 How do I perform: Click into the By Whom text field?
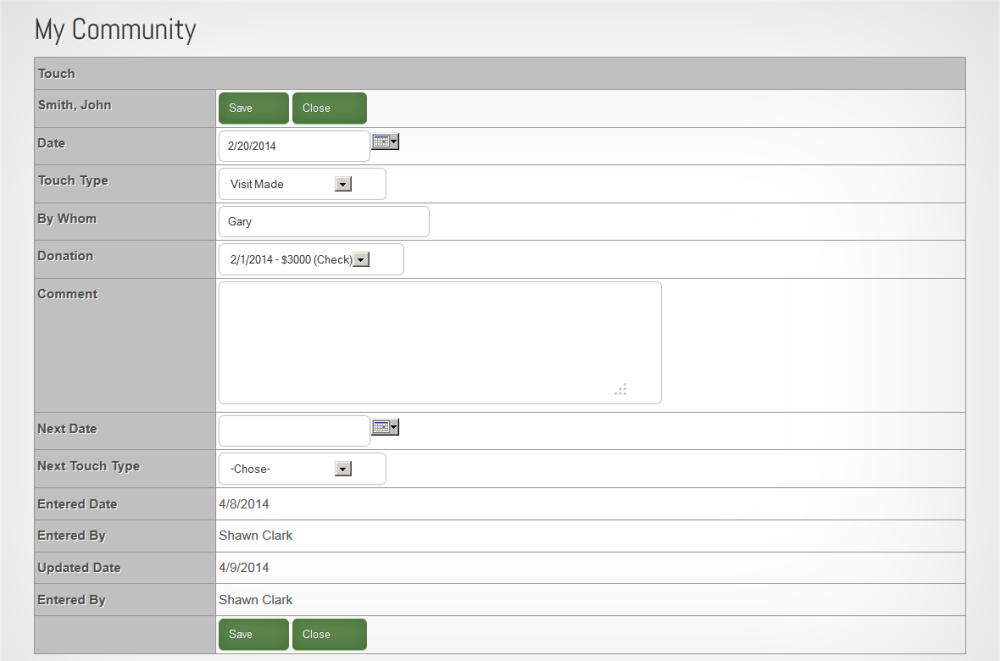323,222
